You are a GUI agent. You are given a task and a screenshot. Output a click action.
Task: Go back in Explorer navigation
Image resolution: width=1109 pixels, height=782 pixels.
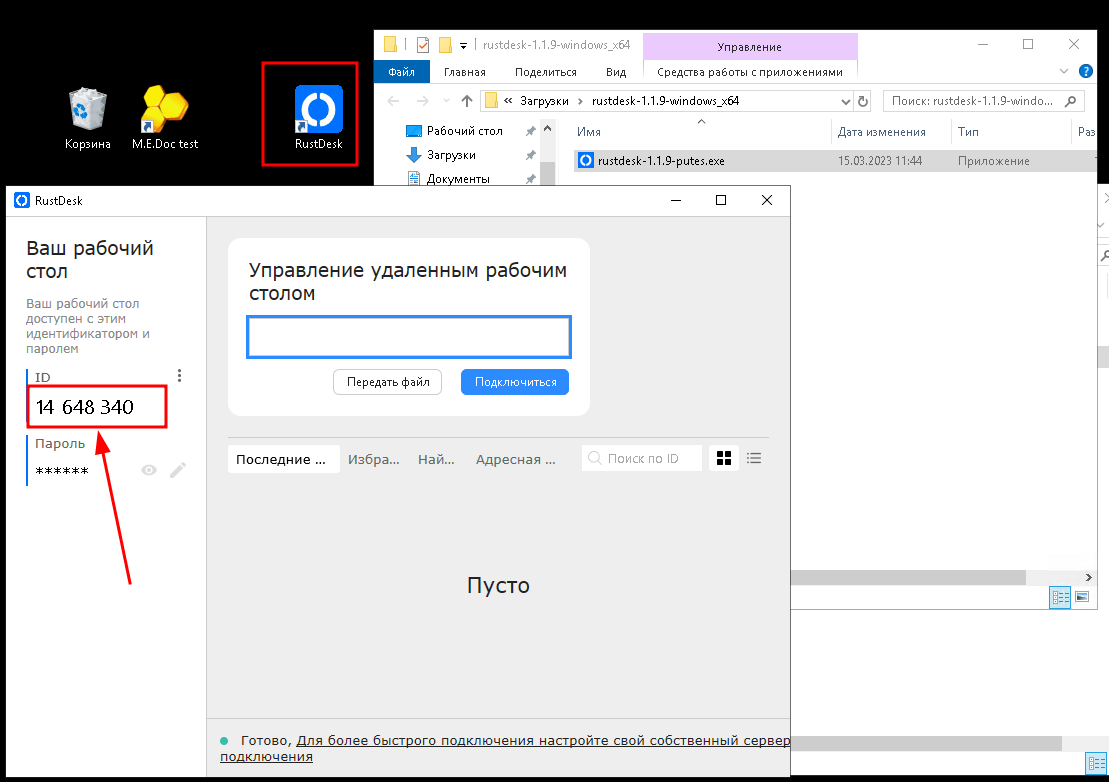(394, 101)
